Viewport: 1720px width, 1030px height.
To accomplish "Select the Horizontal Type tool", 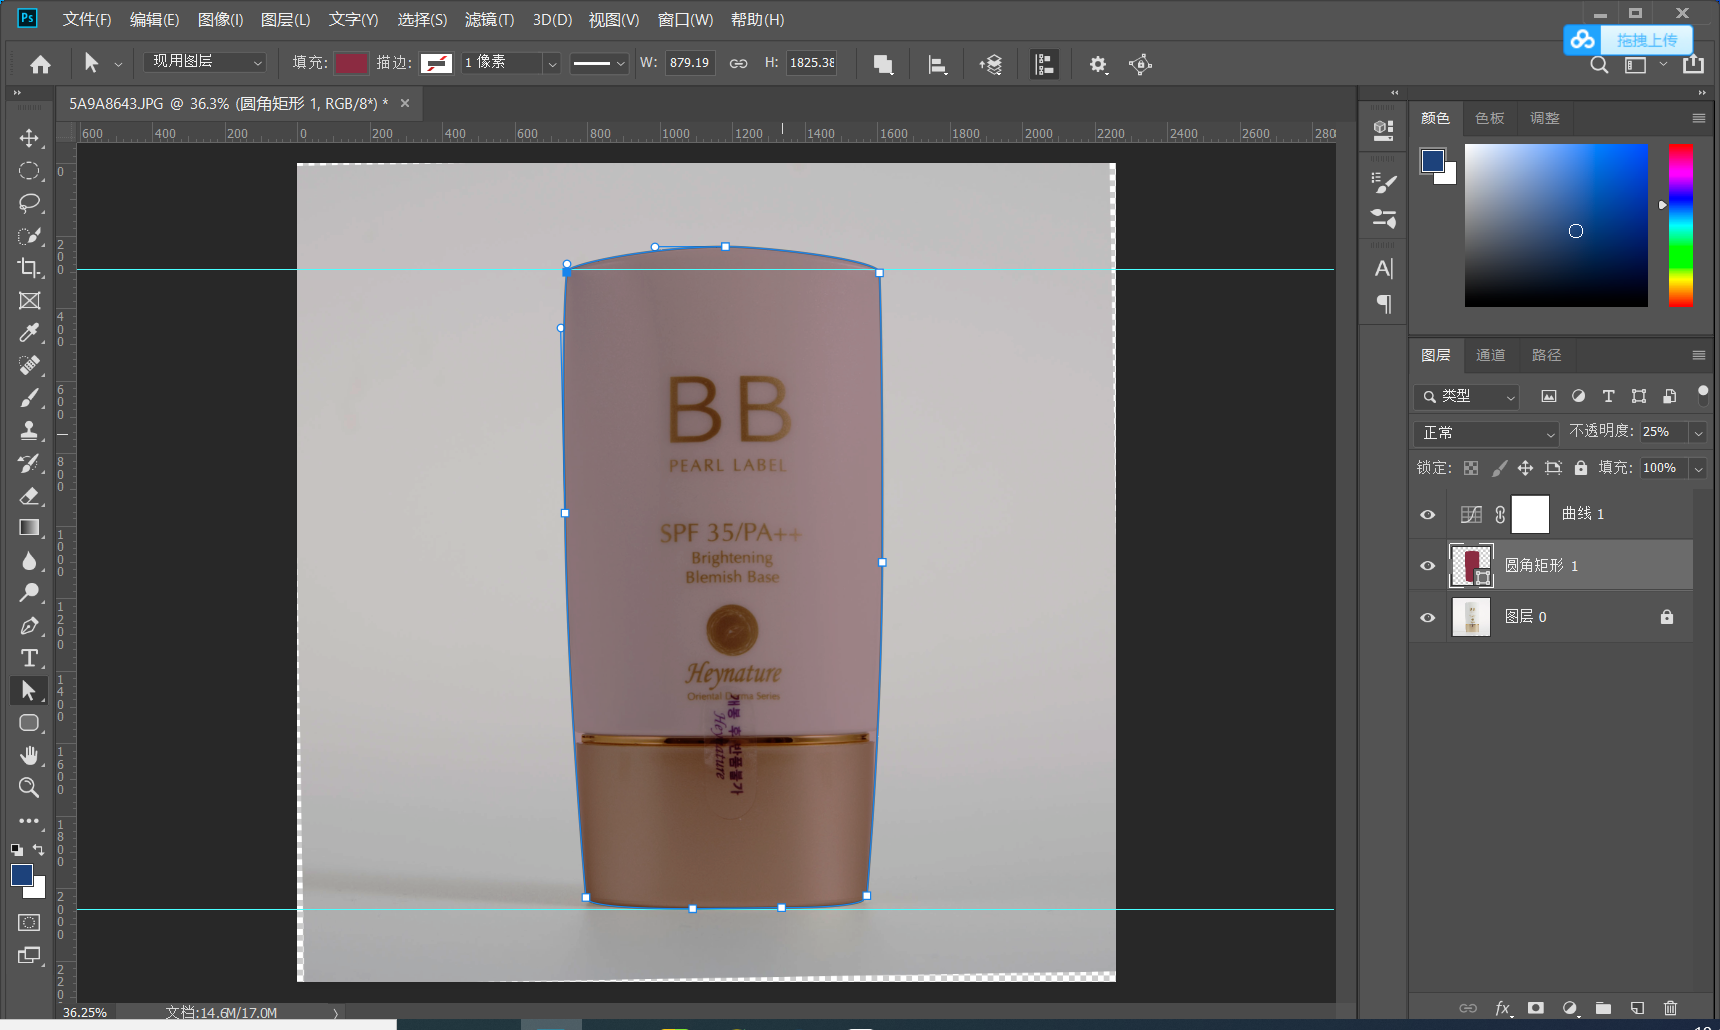I will (x=29, y=658).
